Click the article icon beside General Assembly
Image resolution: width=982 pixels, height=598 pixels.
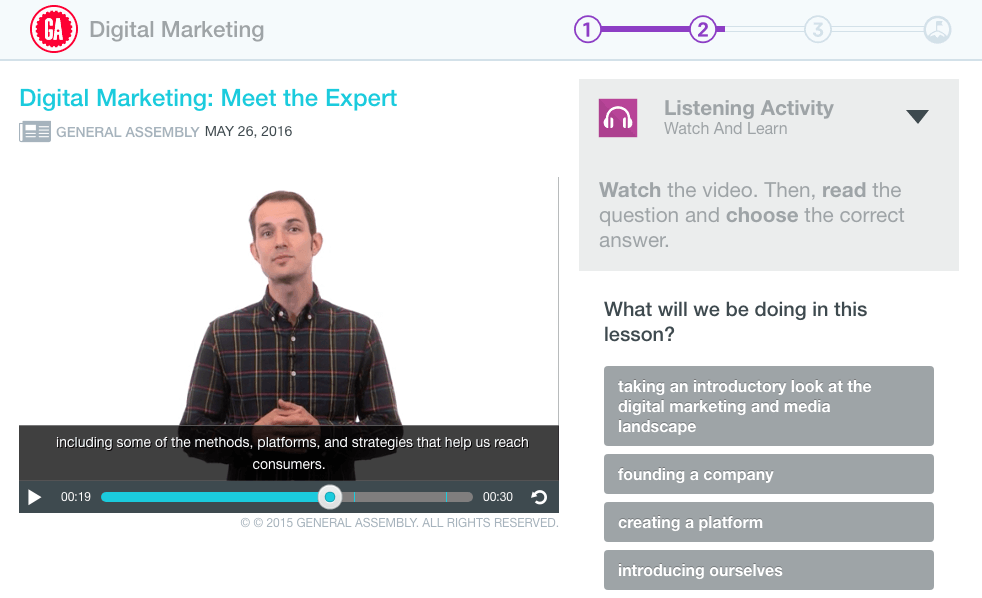pos(35,132)
